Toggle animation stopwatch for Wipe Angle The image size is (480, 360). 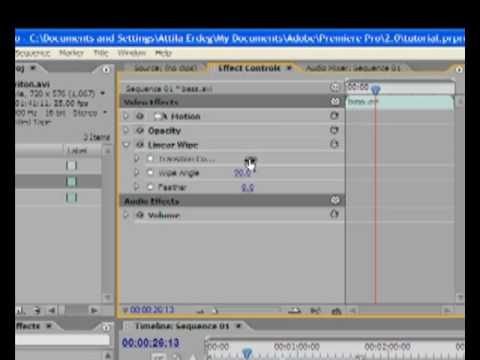pyautogui.click(x=150, y=172)
